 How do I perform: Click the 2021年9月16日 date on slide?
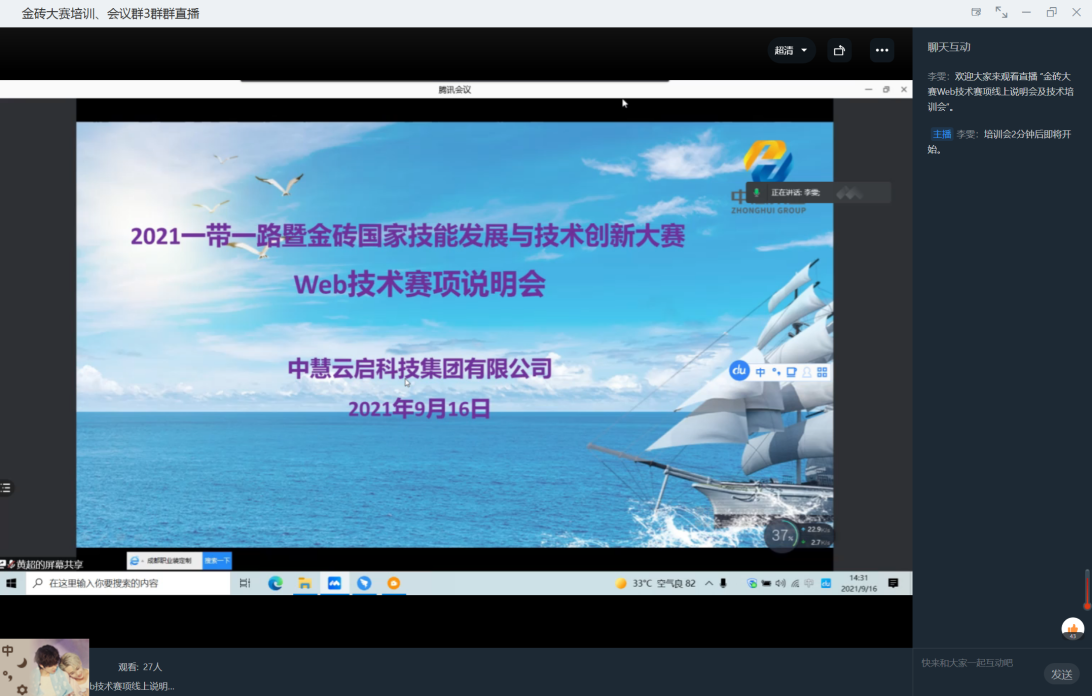click(419, 408)
